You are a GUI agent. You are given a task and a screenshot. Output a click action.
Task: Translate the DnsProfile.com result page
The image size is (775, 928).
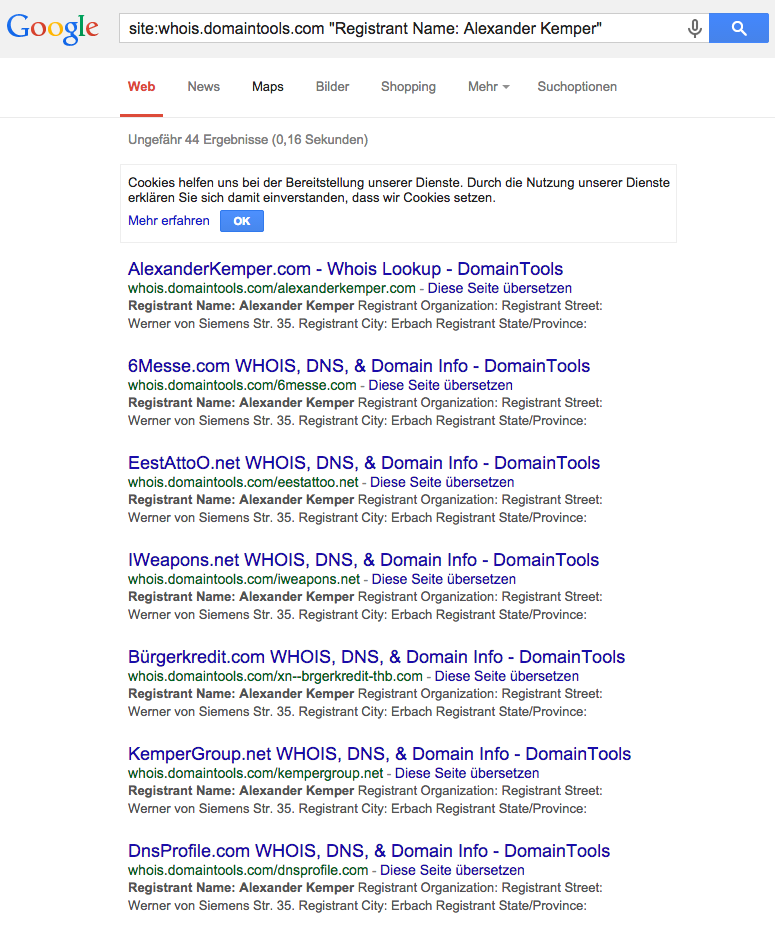pos(452,870)
